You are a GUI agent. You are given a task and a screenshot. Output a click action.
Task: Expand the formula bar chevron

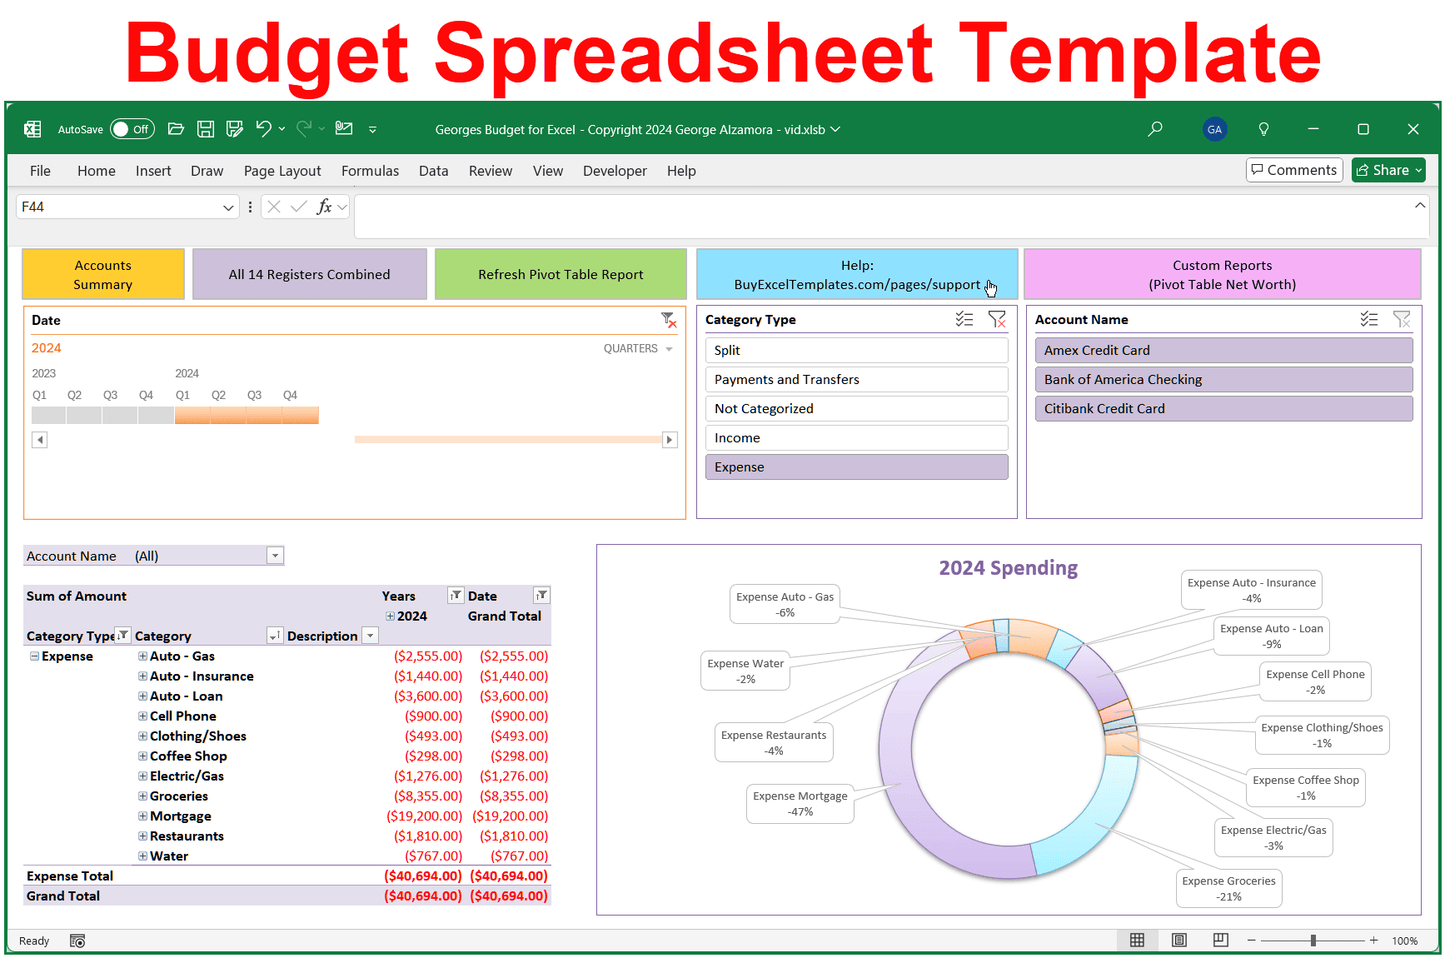[1420, 205]
